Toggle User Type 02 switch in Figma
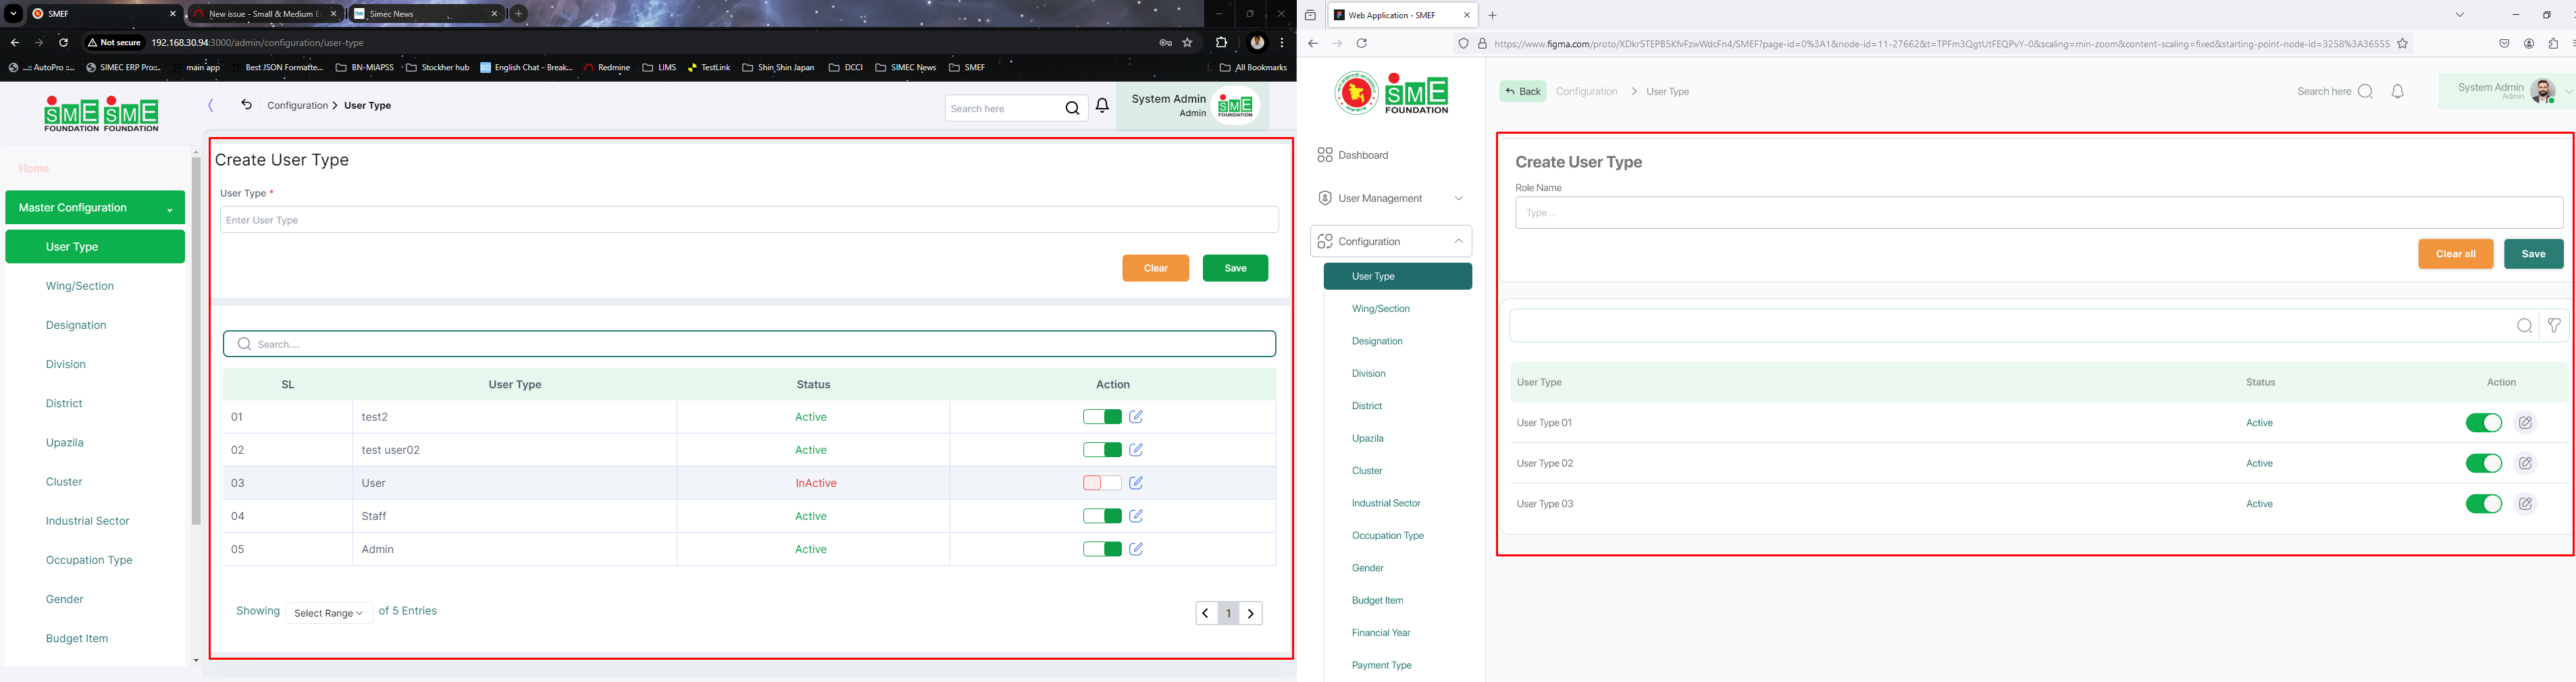Viewport: 2576px width, 682px height. pos(2484,463)
